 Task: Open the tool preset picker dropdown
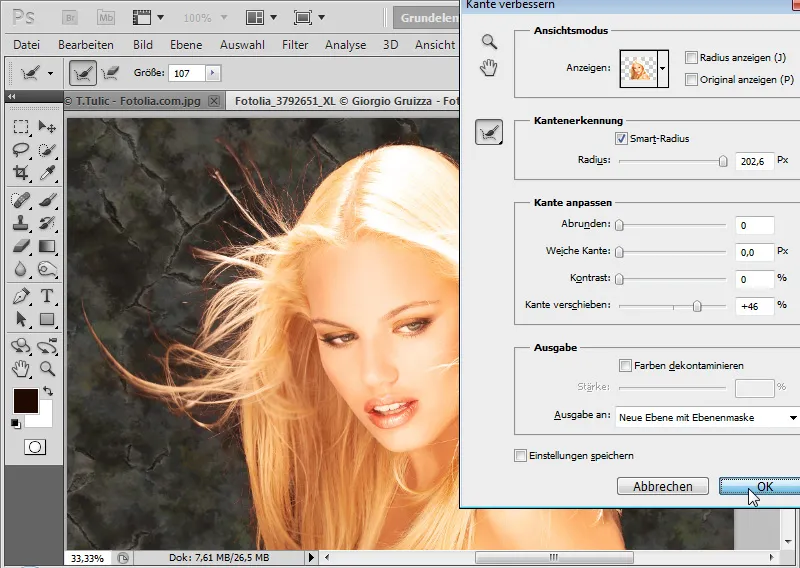tap(50, 73)
